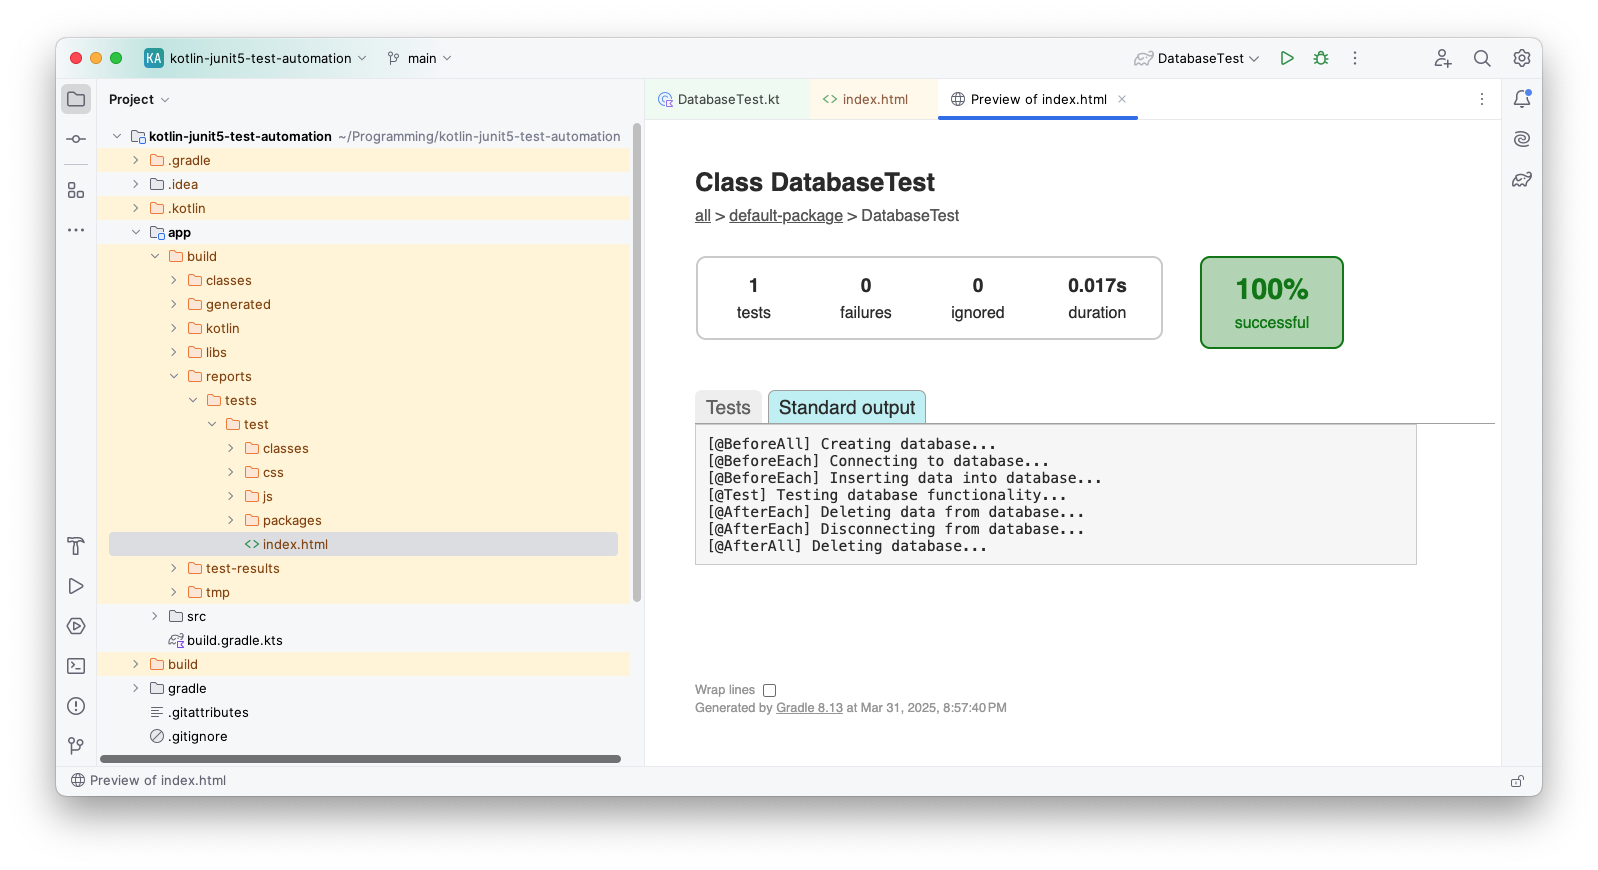1598x870 pixels.
Task: Open the Notifications bell
Action: pyautogui.click(x=1522, y=99)
